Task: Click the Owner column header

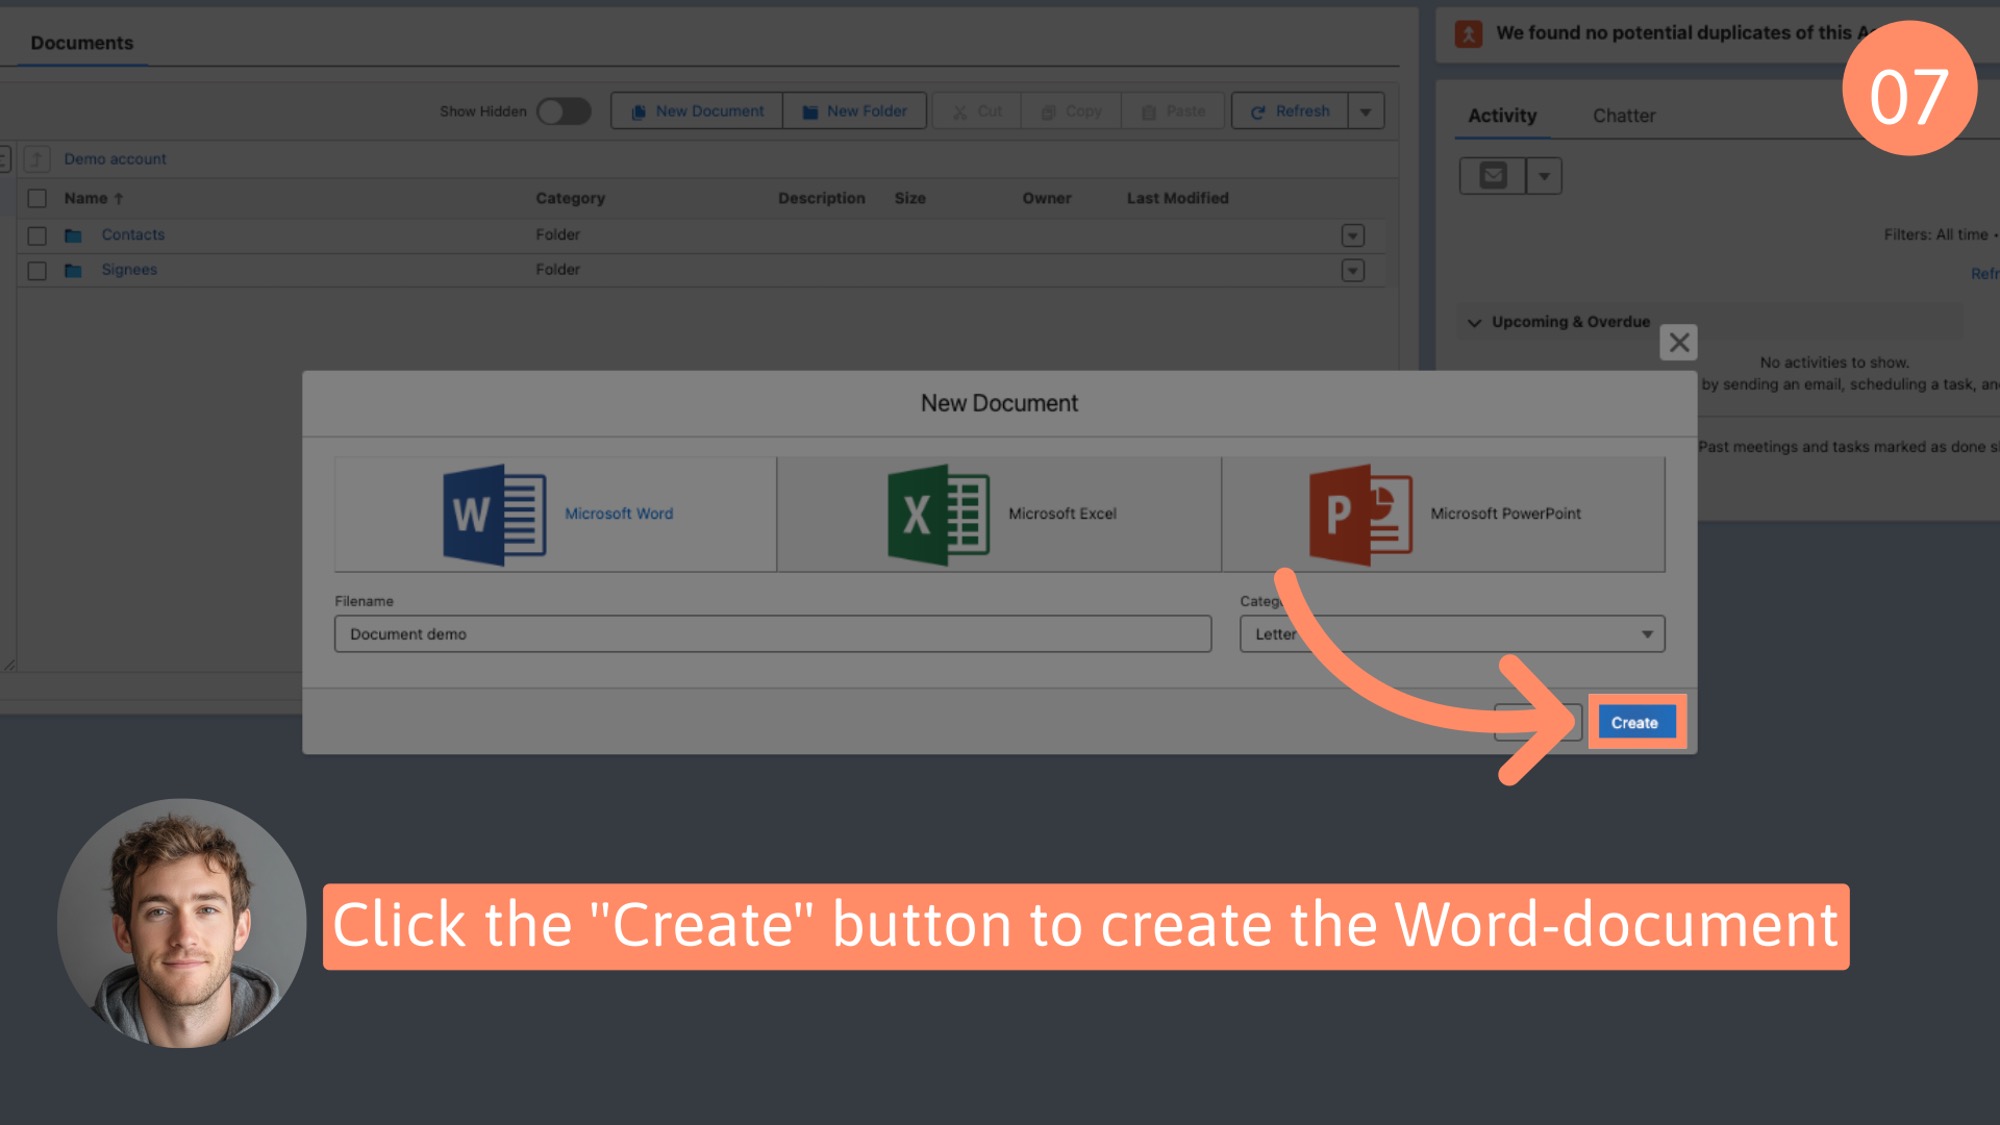Action: click(1047, 198)
